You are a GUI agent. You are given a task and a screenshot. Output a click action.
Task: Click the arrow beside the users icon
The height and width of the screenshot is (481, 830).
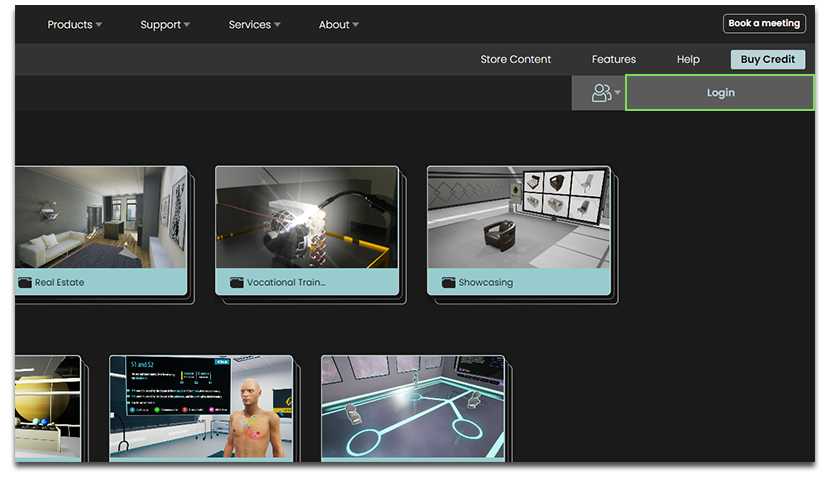(617, 93)
